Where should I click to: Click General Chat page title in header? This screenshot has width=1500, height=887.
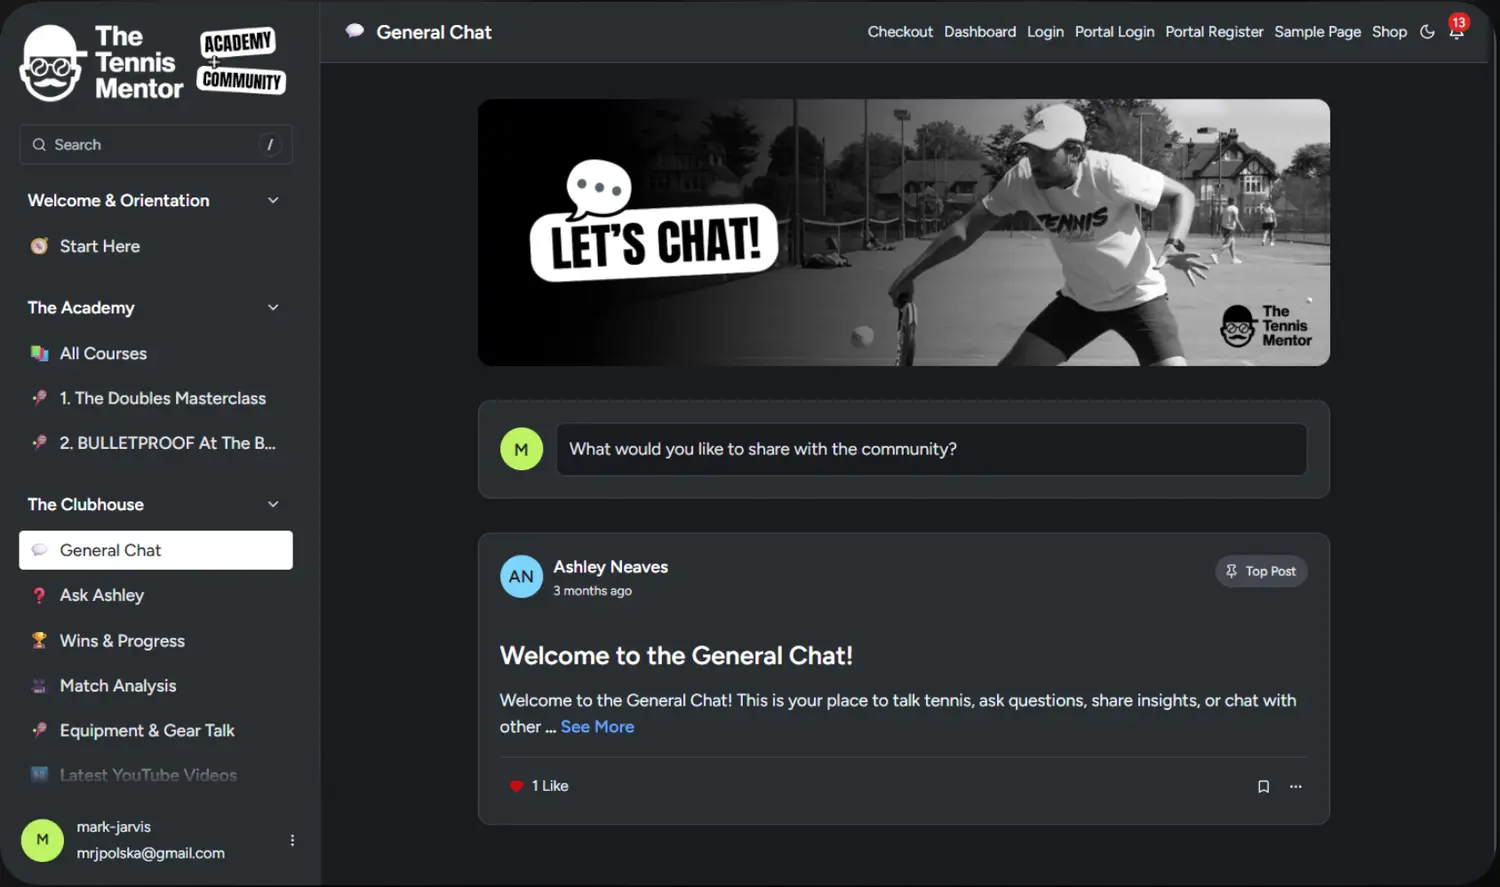coord(434,32)
